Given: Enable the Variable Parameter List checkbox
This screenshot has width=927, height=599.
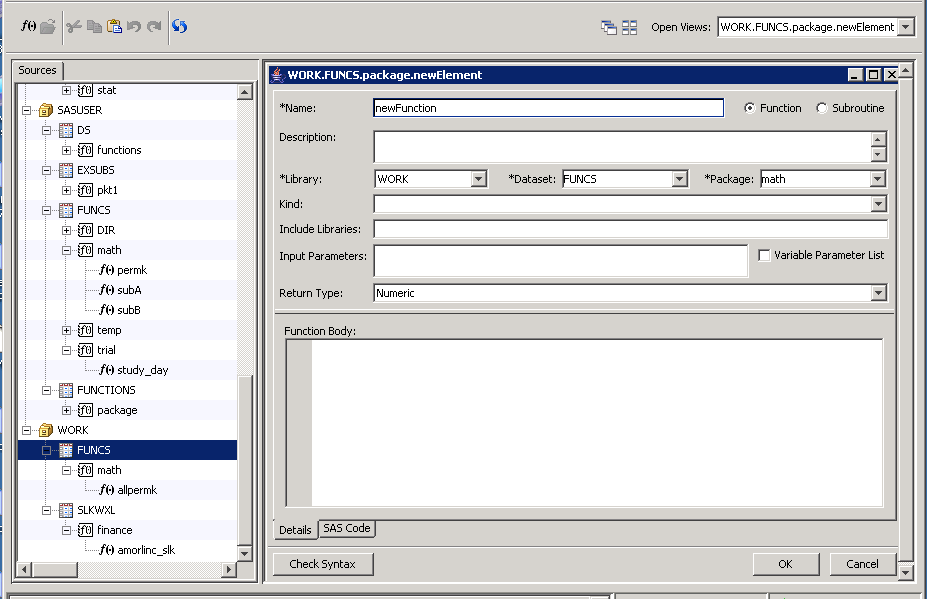Looking at the screenshot, I should 766,255.
